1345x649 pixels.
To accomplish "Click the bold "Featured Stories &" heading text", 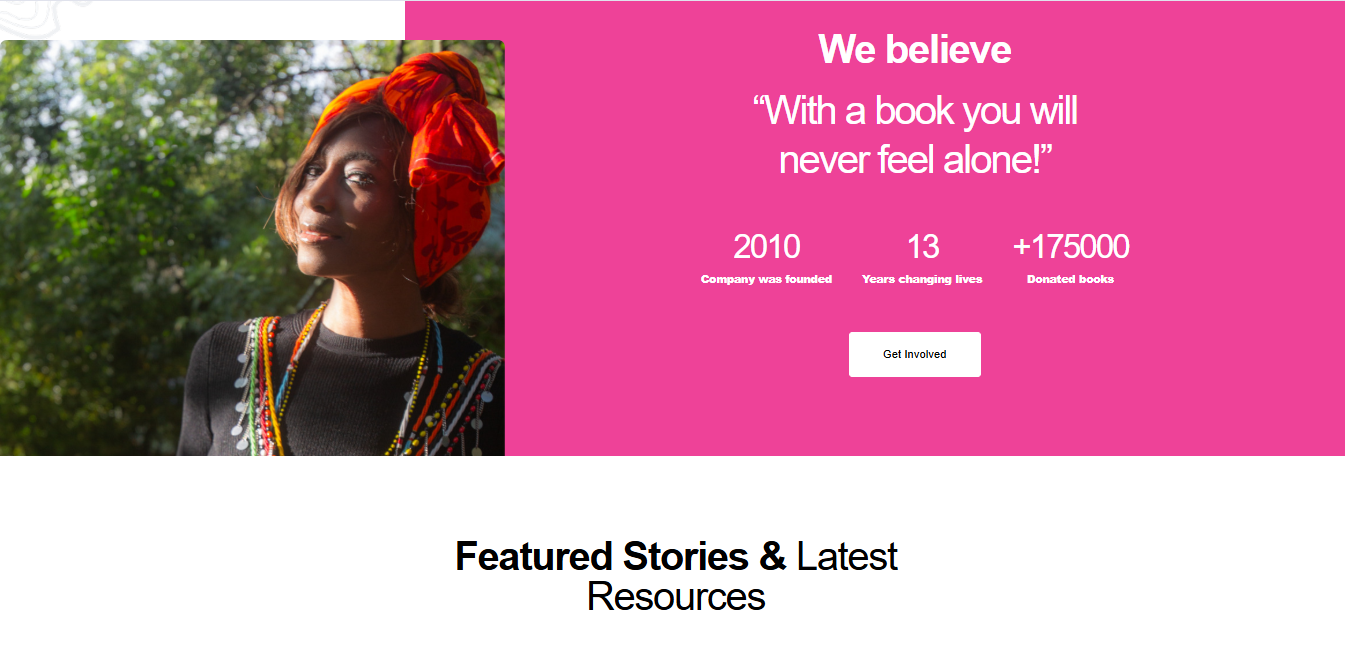I will coord(620,556).
